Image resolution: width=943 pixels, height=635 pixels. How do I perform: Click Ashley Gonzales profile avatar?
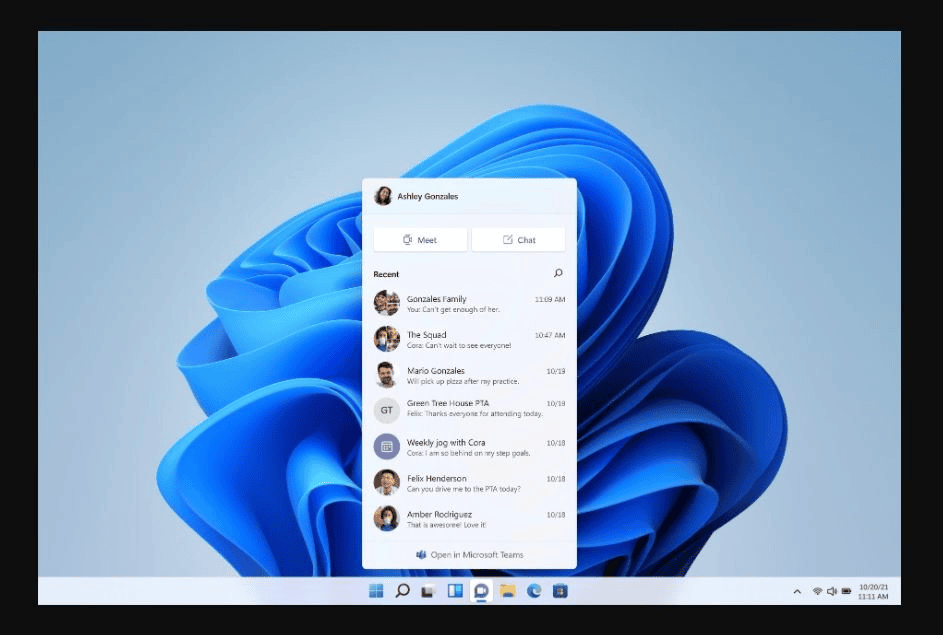(383, 196)
